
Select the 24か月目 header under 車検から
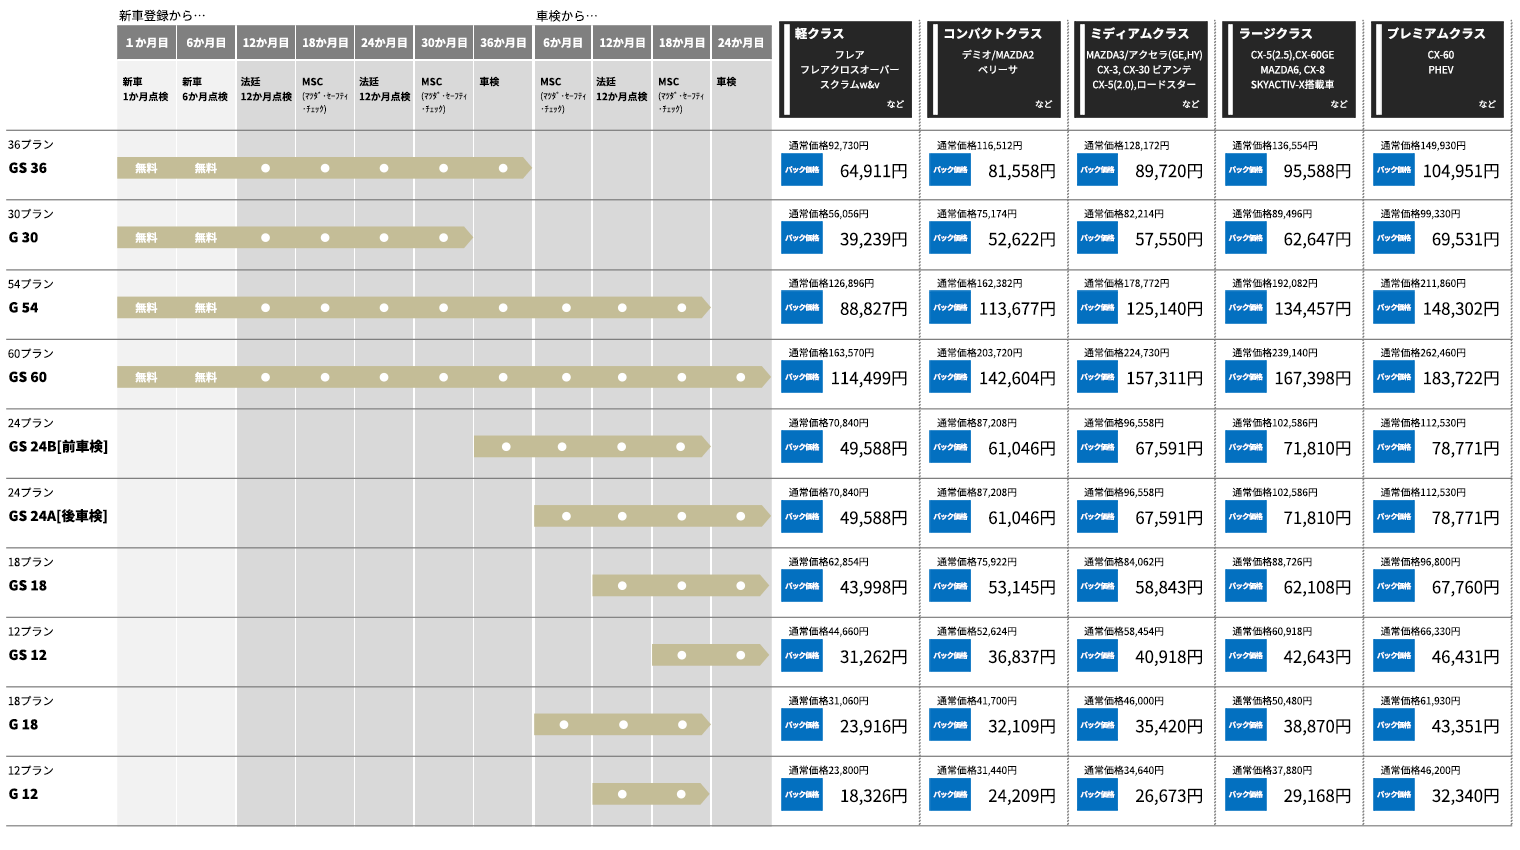pos(741,43)
